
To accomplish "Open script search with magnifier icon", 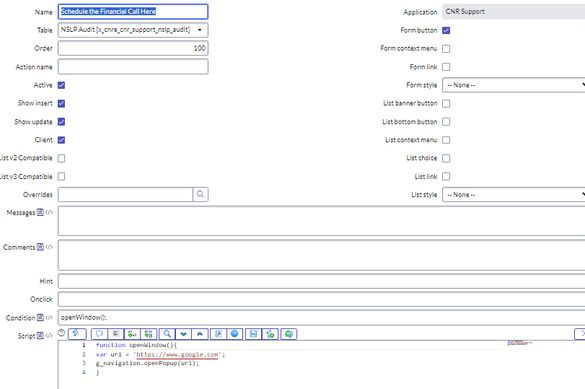I will [167, 334].
